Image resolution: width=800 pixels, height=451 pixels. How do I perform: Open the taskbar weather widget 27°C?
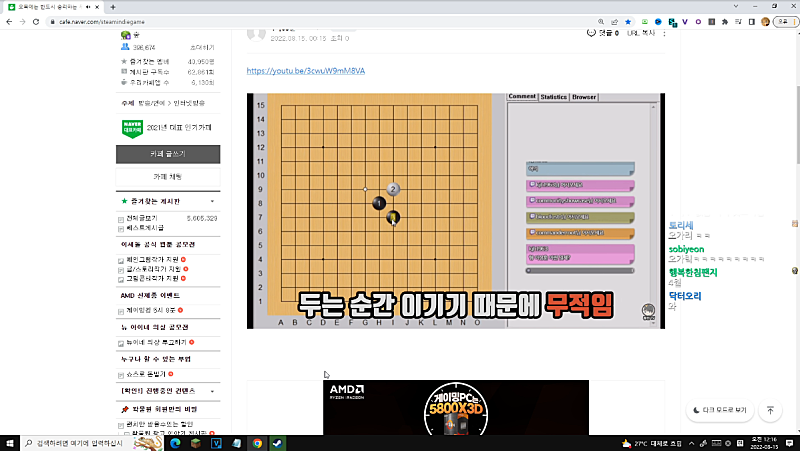652,443
